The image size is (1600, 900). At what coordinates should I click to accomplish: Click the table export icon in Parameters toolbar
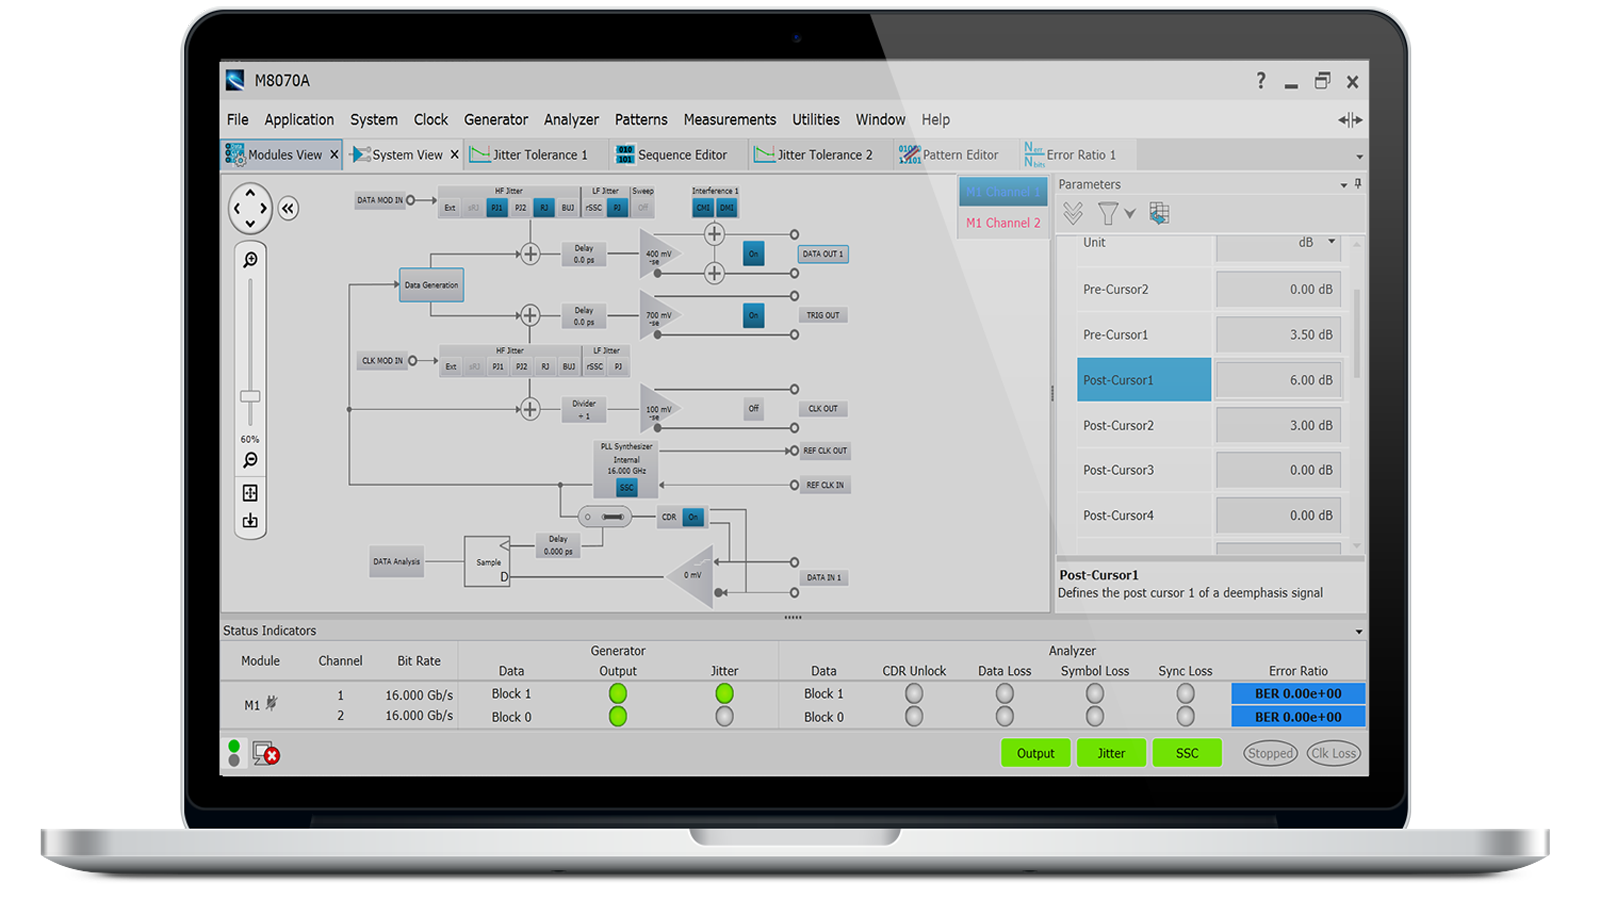pyautogui.click(x=1159, y=213)
